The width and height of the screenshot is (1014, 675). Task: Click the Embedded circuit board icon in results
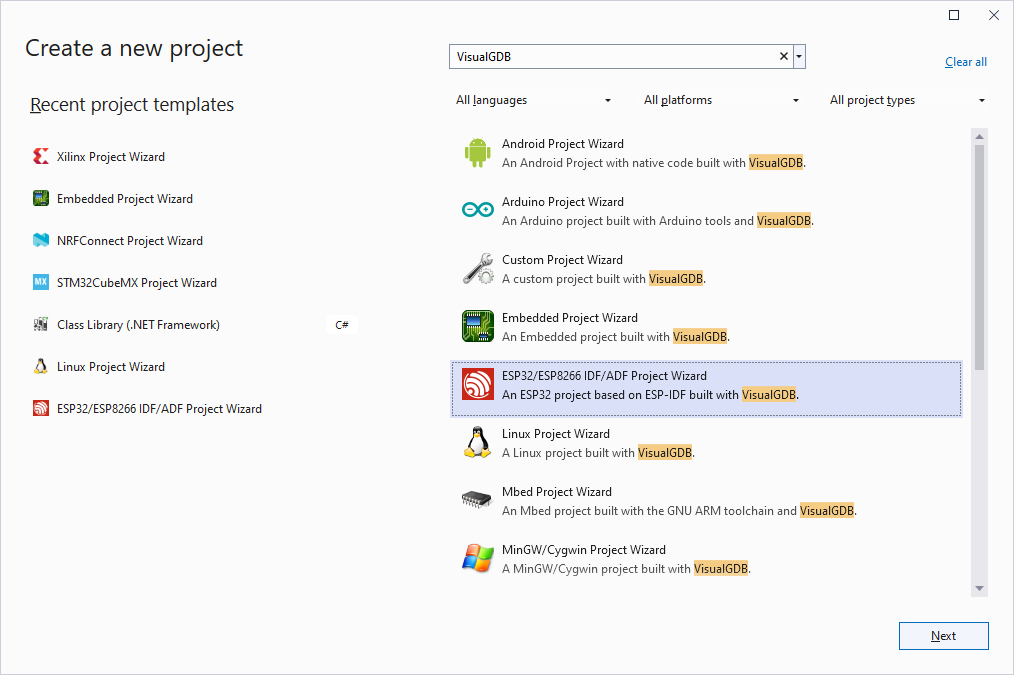478,326
